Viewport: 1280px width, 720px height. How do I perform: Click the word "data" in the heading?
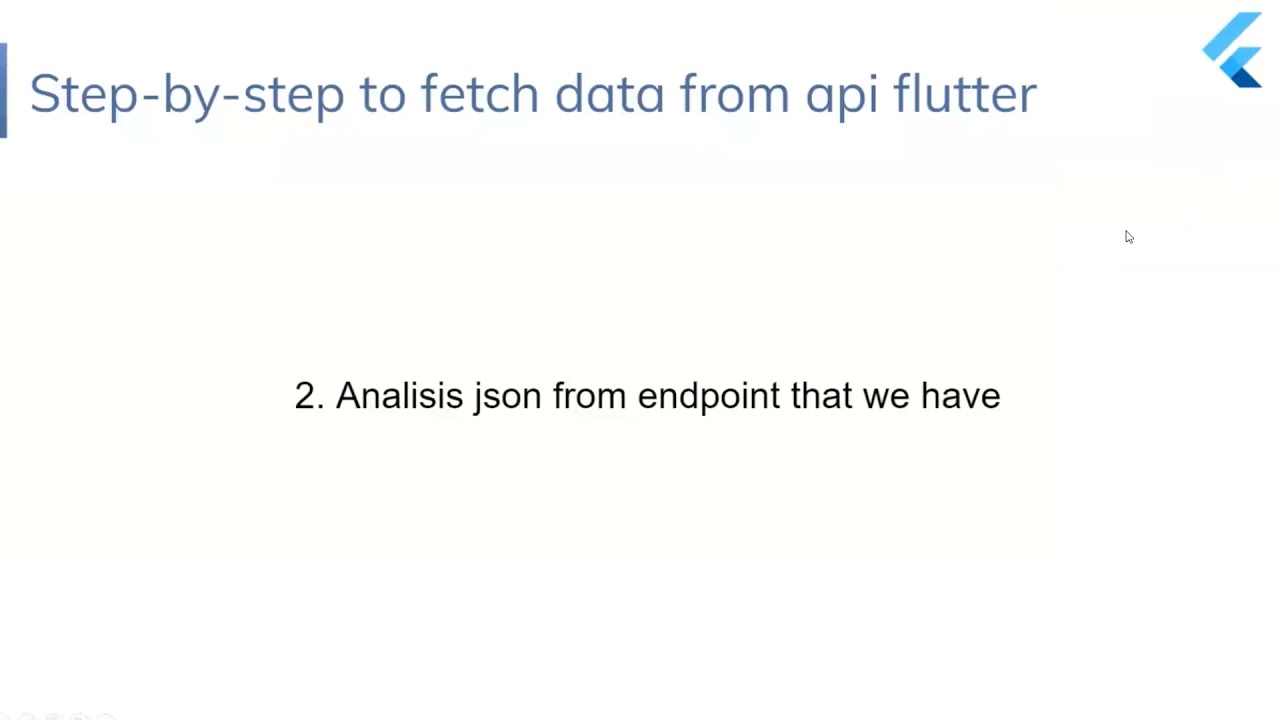609,94
